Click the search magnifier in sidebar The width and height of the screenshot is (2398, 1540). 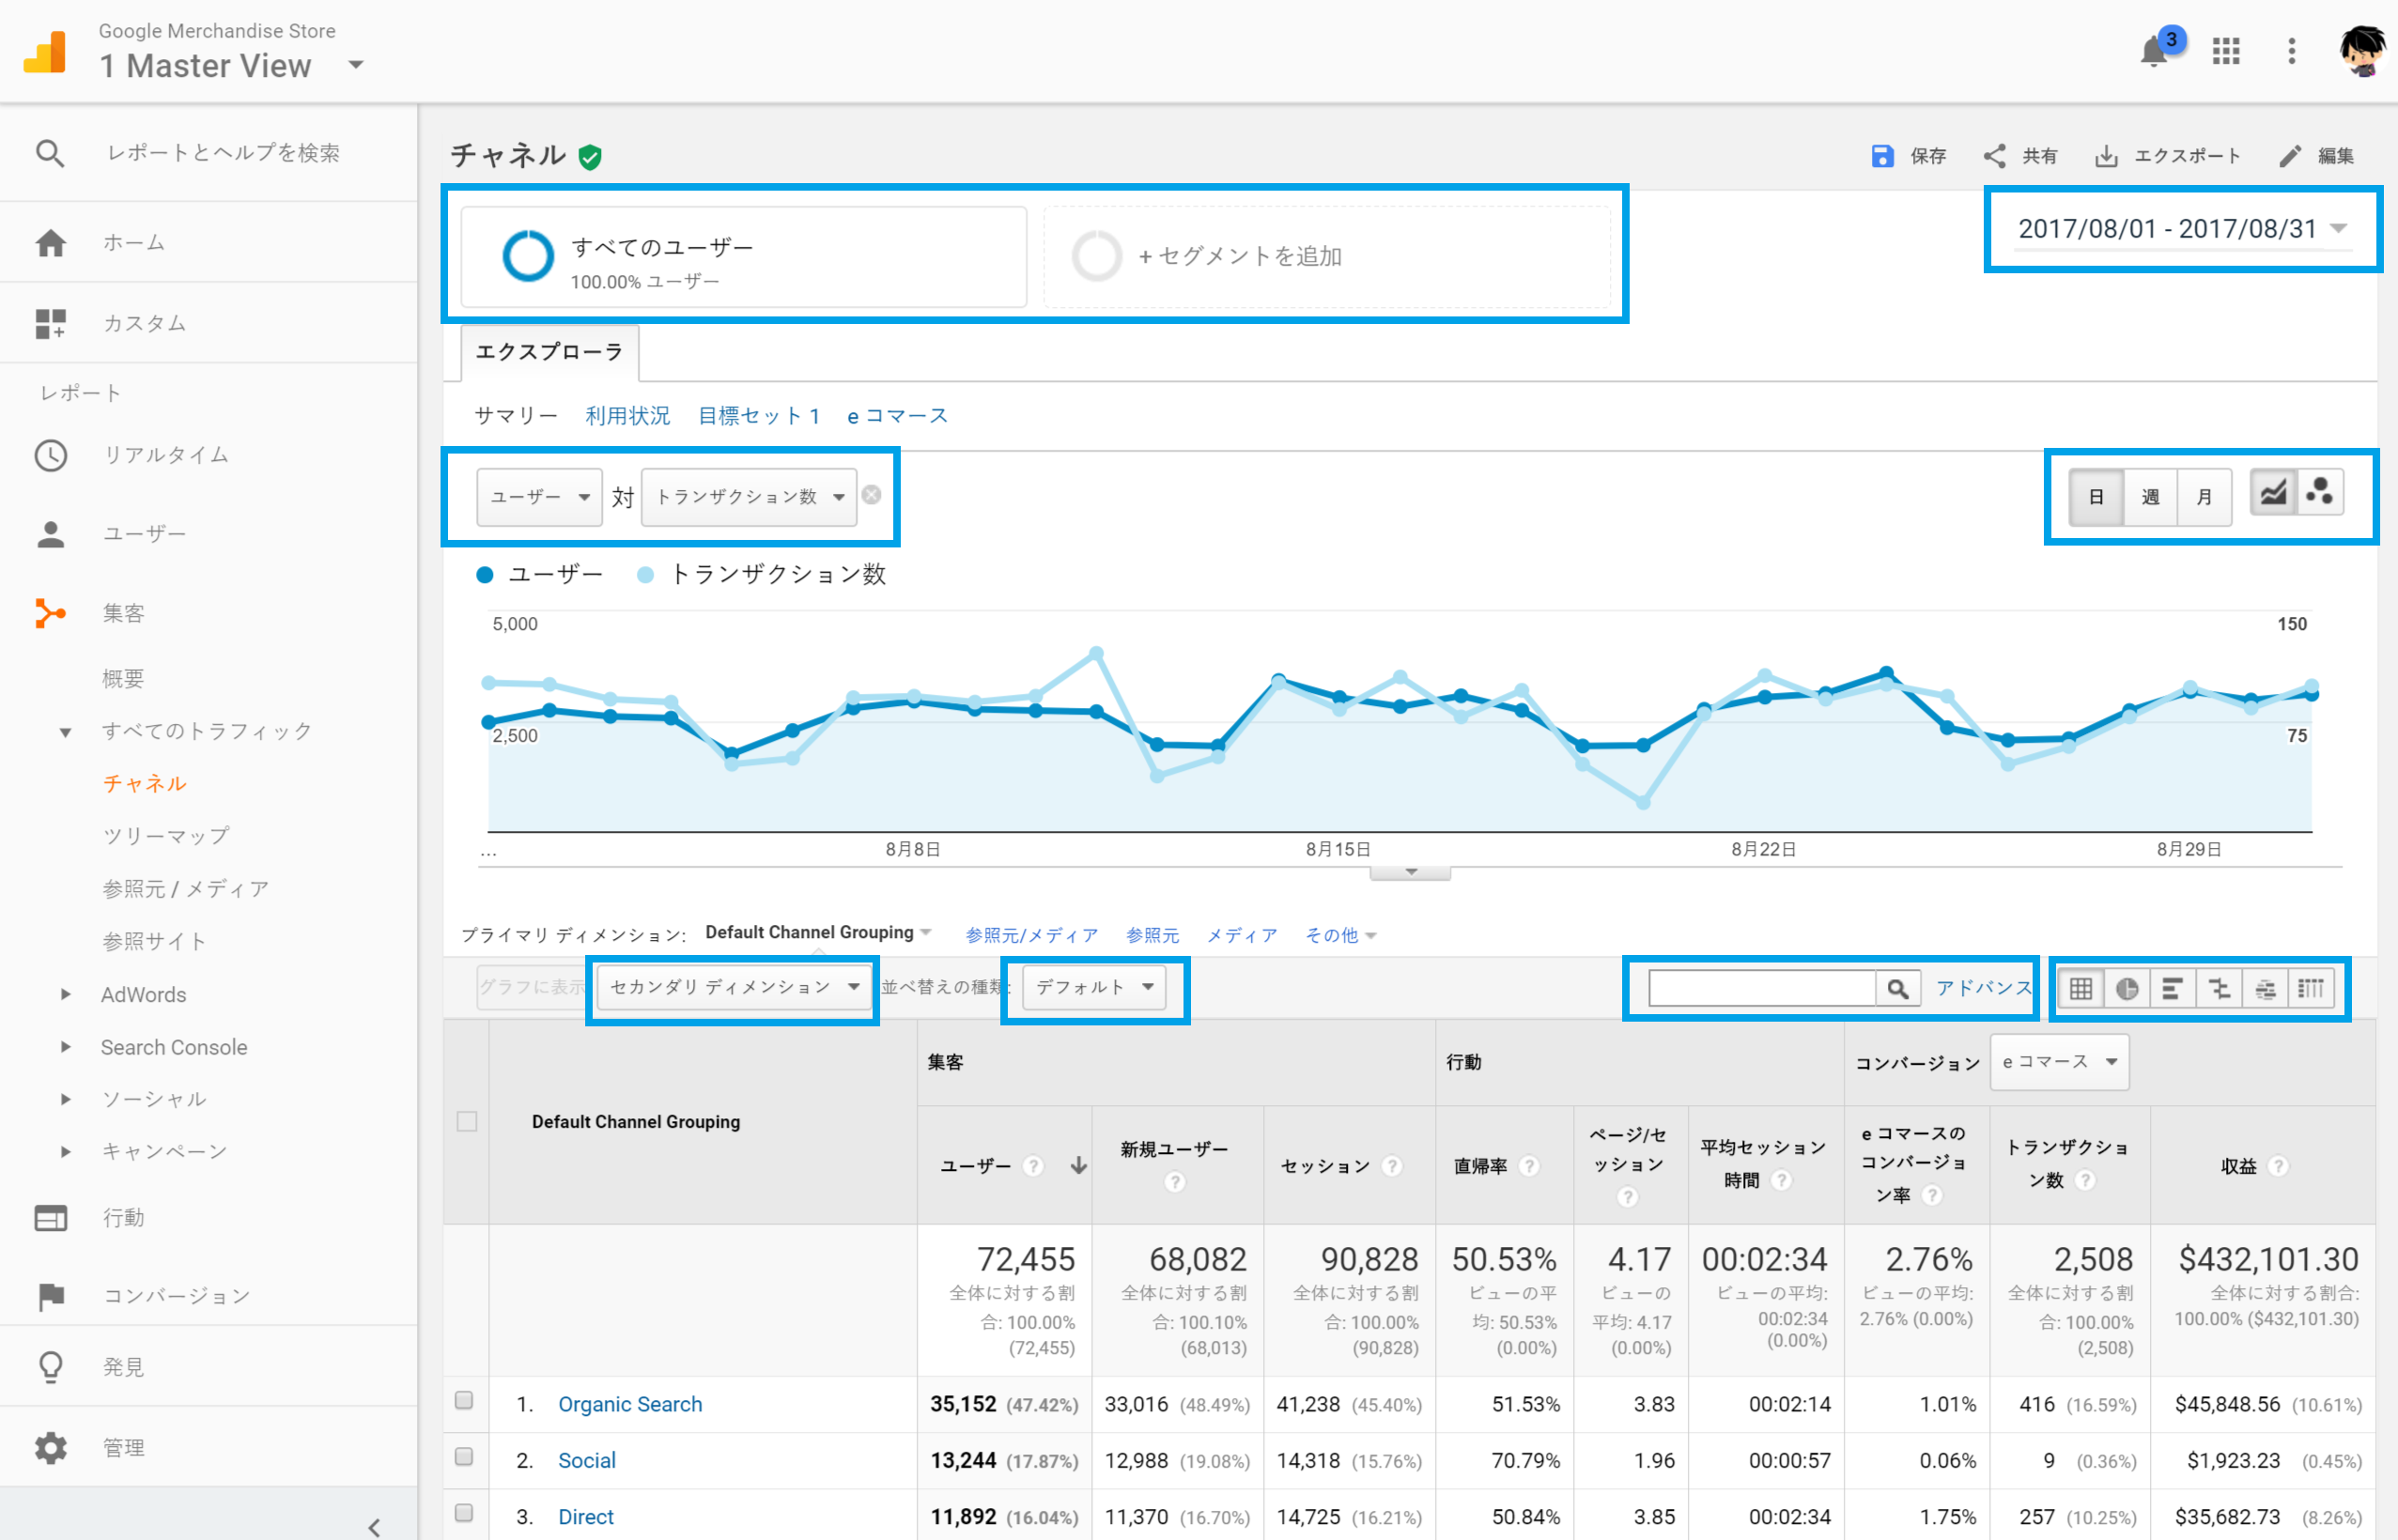pyautogui.click(x=50, y=153)
